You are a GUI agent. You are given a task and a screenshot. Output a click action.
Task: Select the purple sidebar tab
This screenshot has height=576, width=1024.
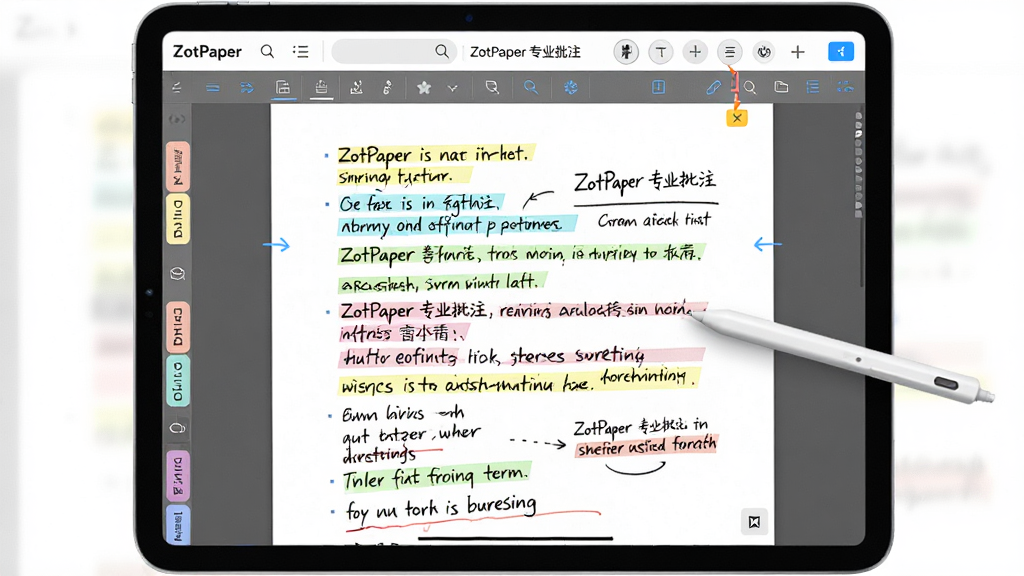coord(178,476)
